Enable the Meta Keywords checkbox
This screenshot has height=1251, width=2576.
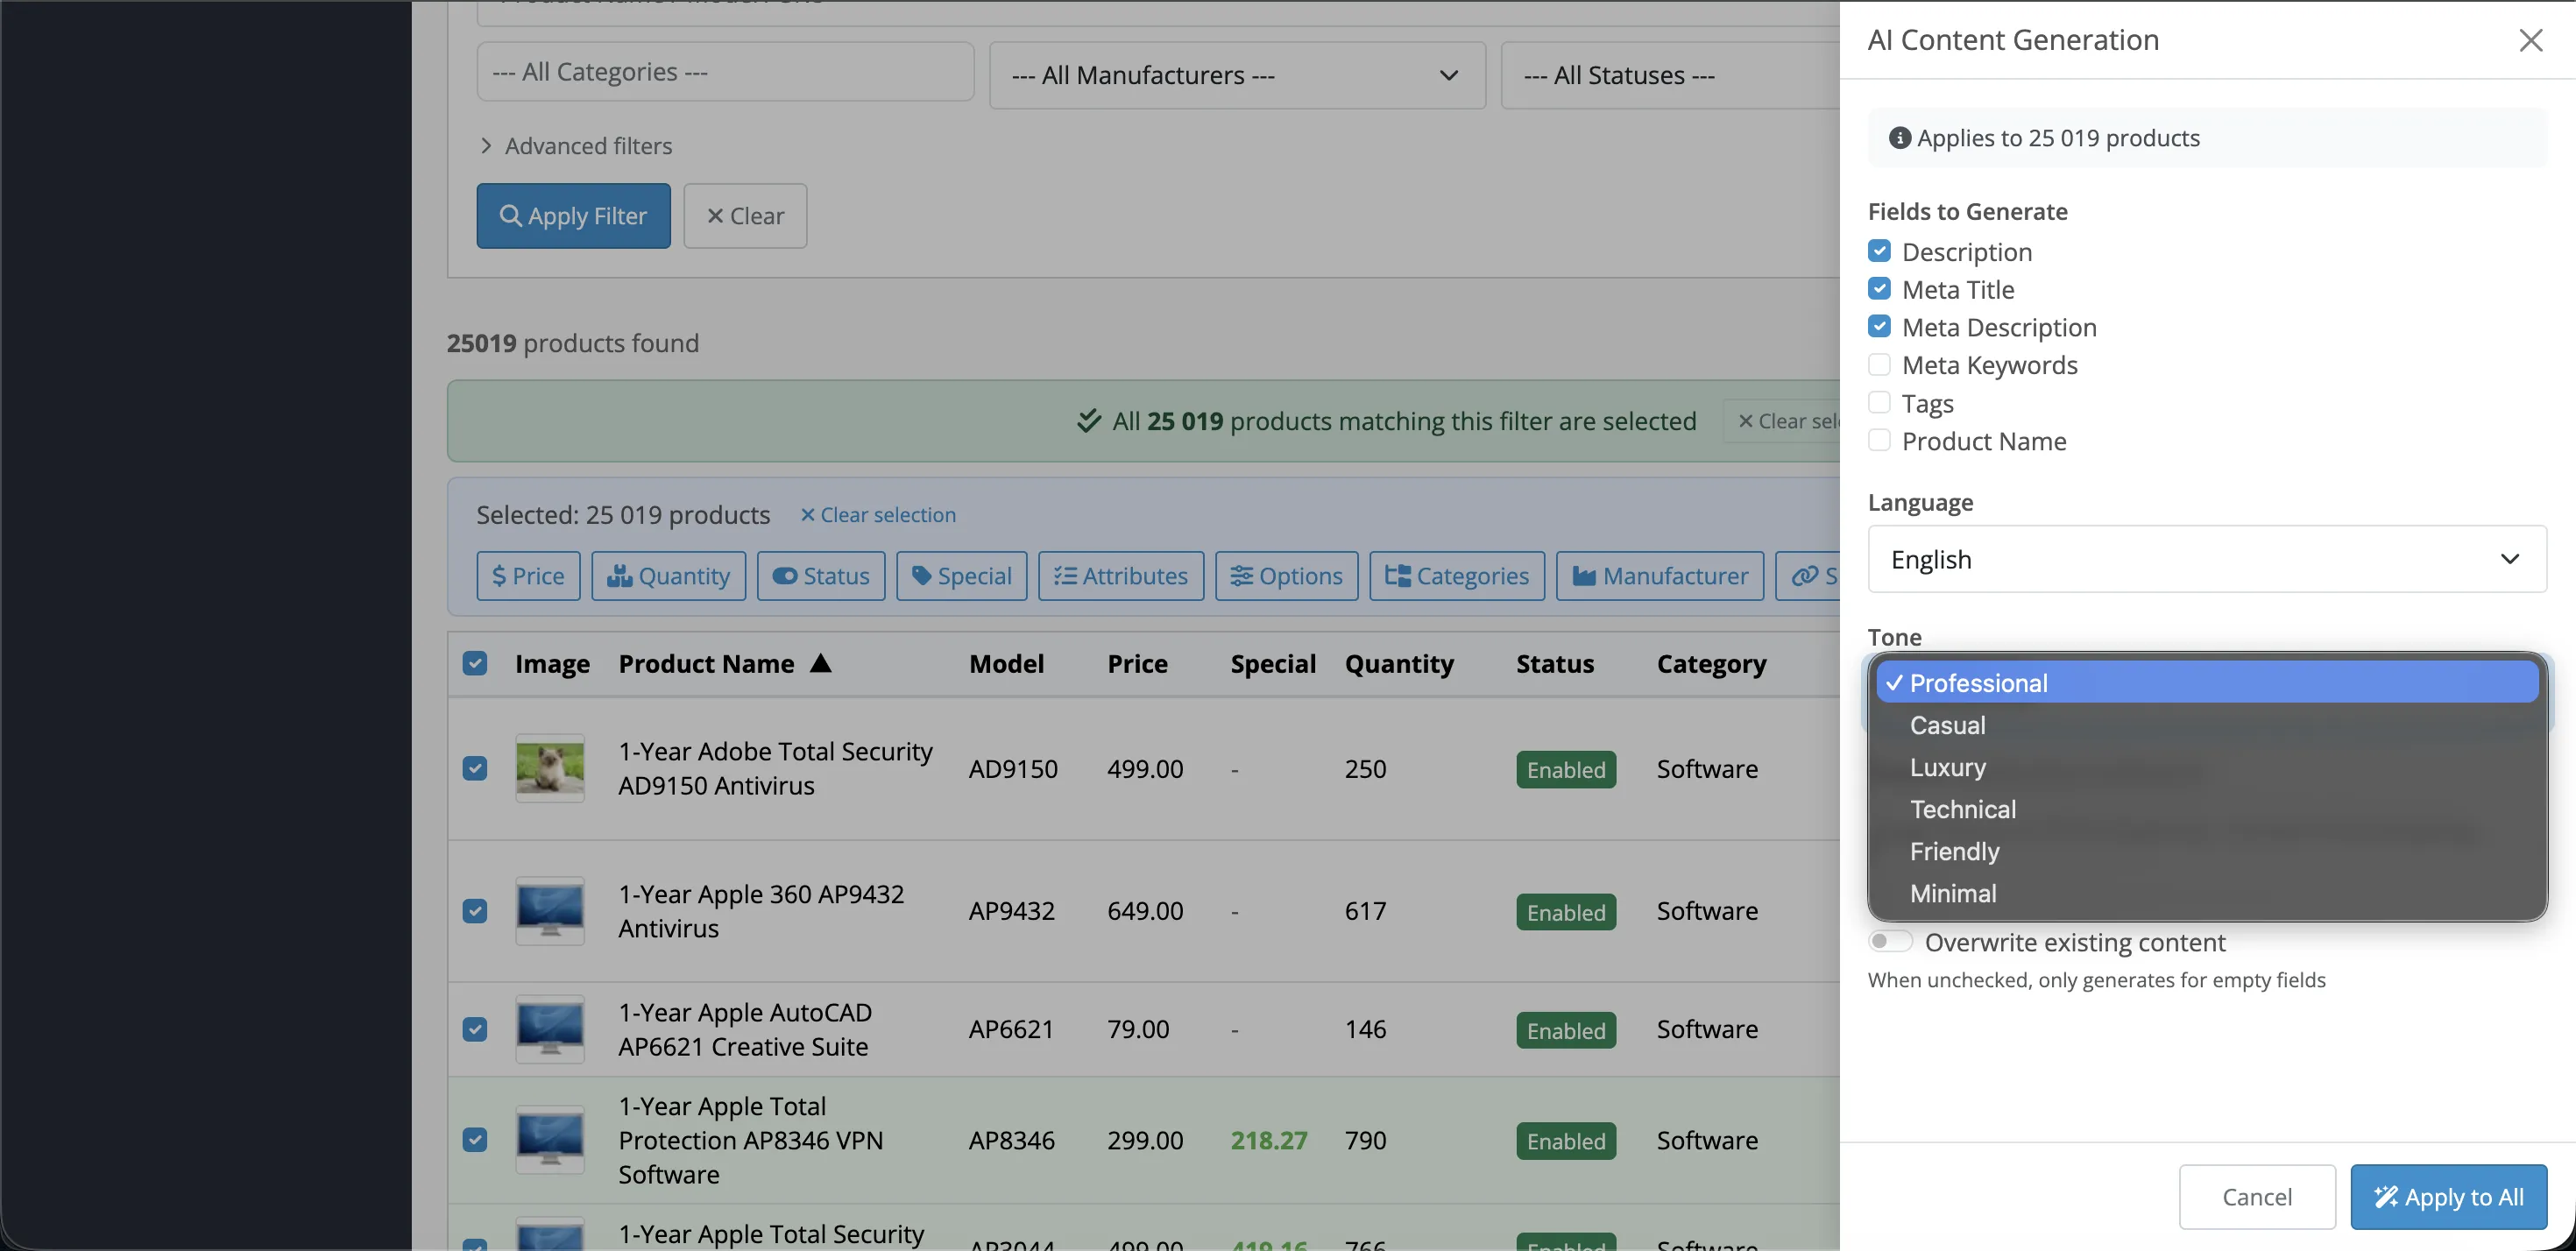point(1879,365)
